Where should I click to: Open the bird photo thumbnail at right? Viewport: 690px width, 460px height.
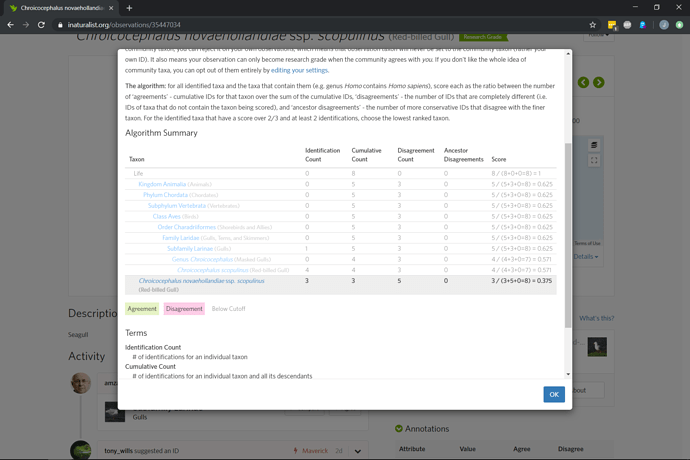coord(597,347)
